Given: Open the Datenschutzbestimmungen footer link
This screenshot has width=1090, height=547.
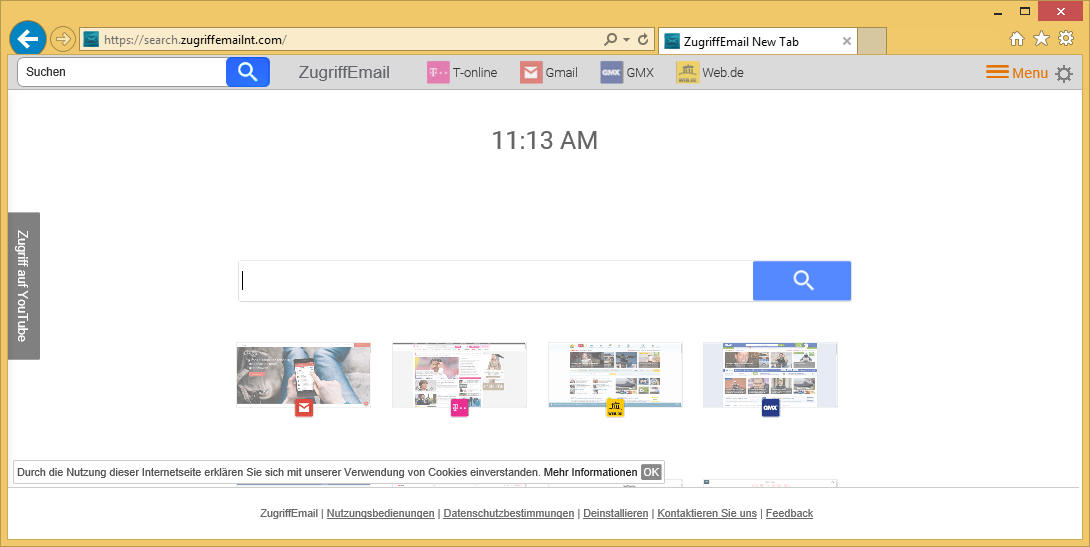Looking at the screenshot, I should 509,513.
